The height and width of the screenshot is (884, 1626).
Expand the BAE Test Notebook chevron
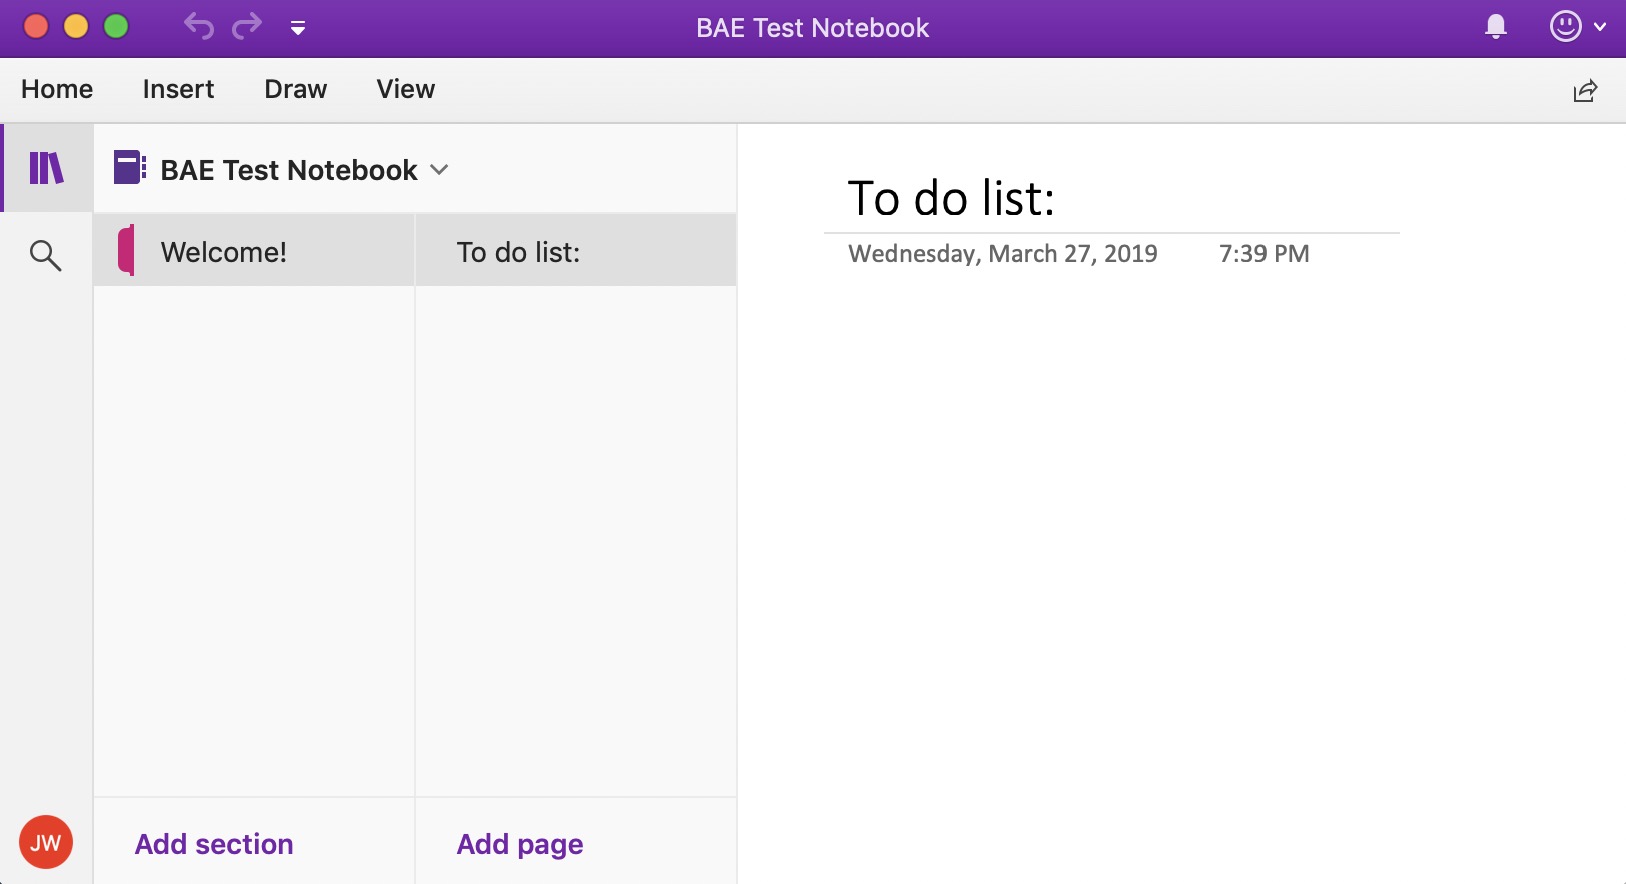click(x=439, y=170)
